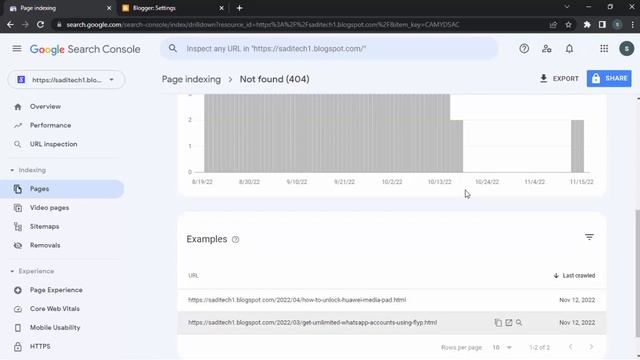Select the Page indexing browser tab

pyautogui.click(x=60, y=8)
